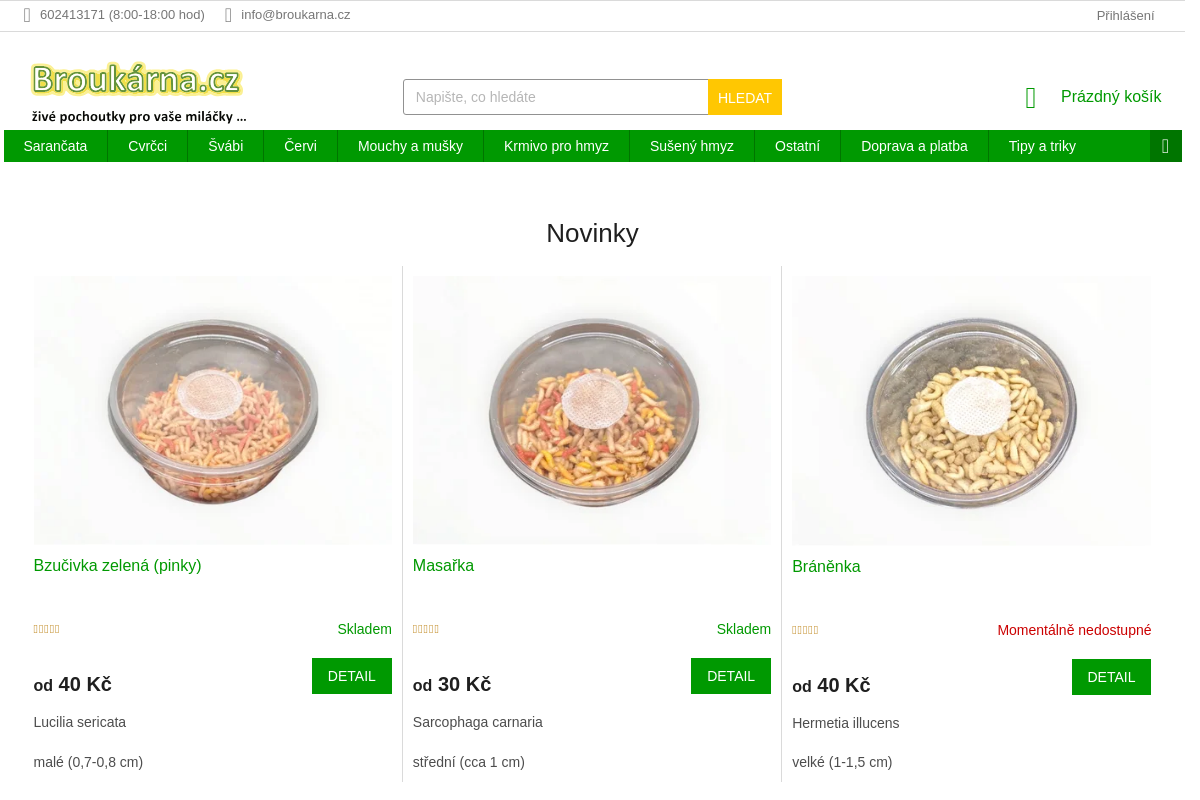
Task: Expand the menu overflow icon at navigation end
Action: [x=1165, y=146]
